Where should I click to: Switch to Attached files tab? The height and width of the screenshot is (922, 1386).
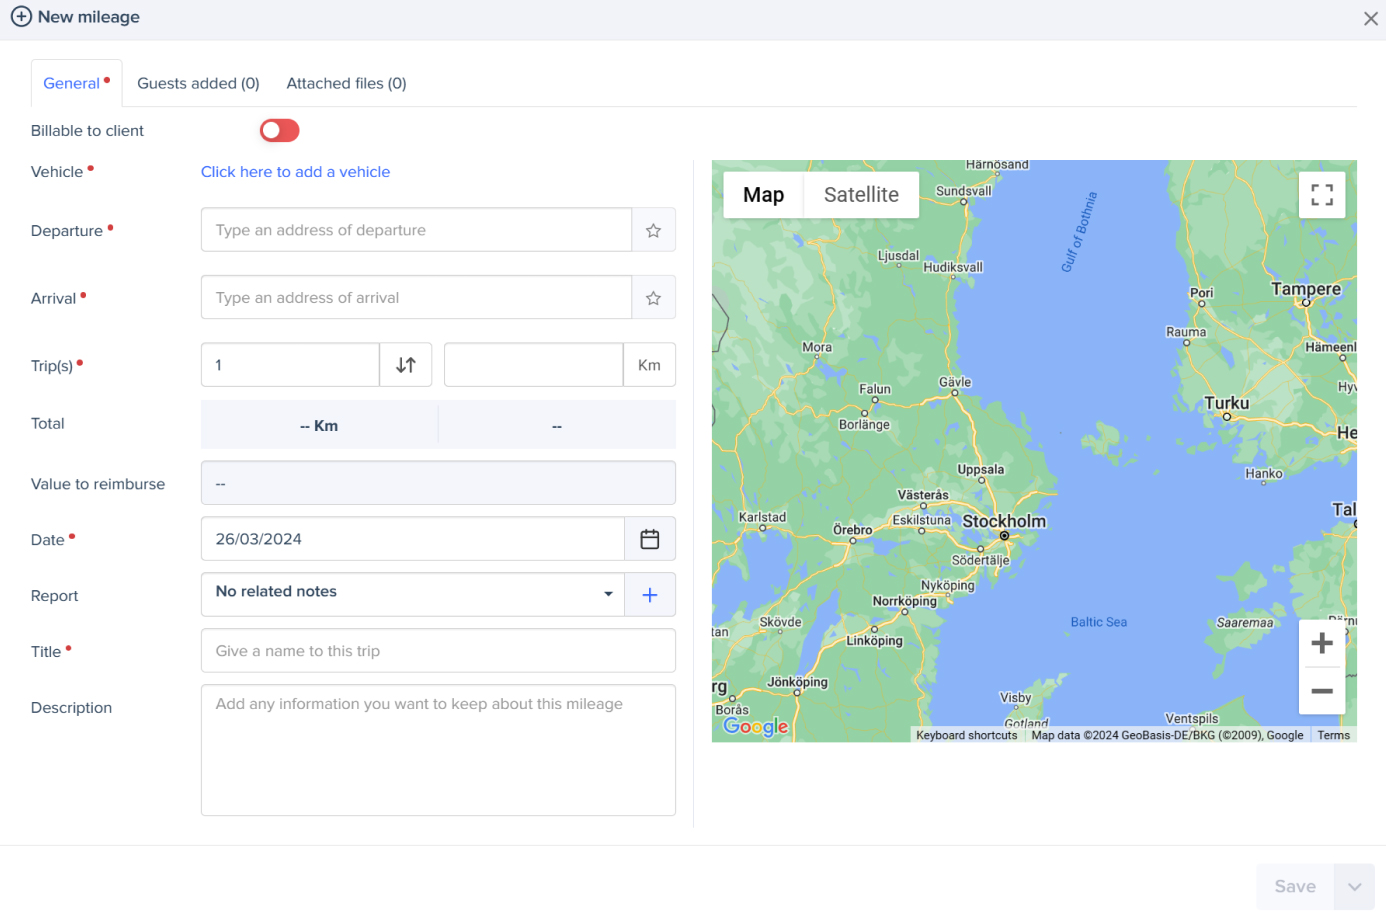(x=346, y=84)
